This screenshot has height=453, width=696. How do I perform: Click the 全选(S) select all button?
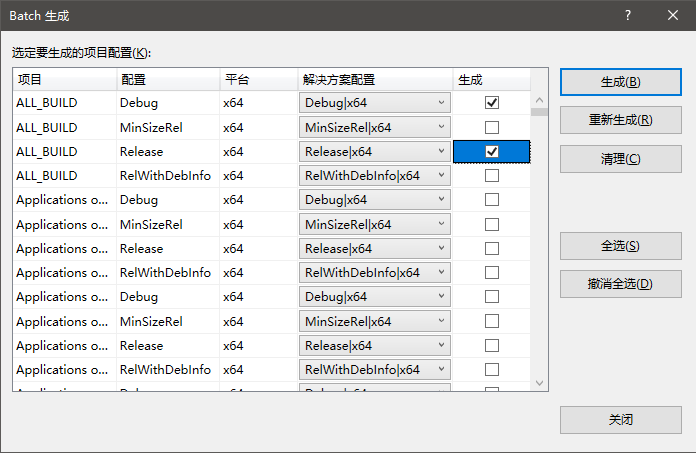tap(620, 246)
